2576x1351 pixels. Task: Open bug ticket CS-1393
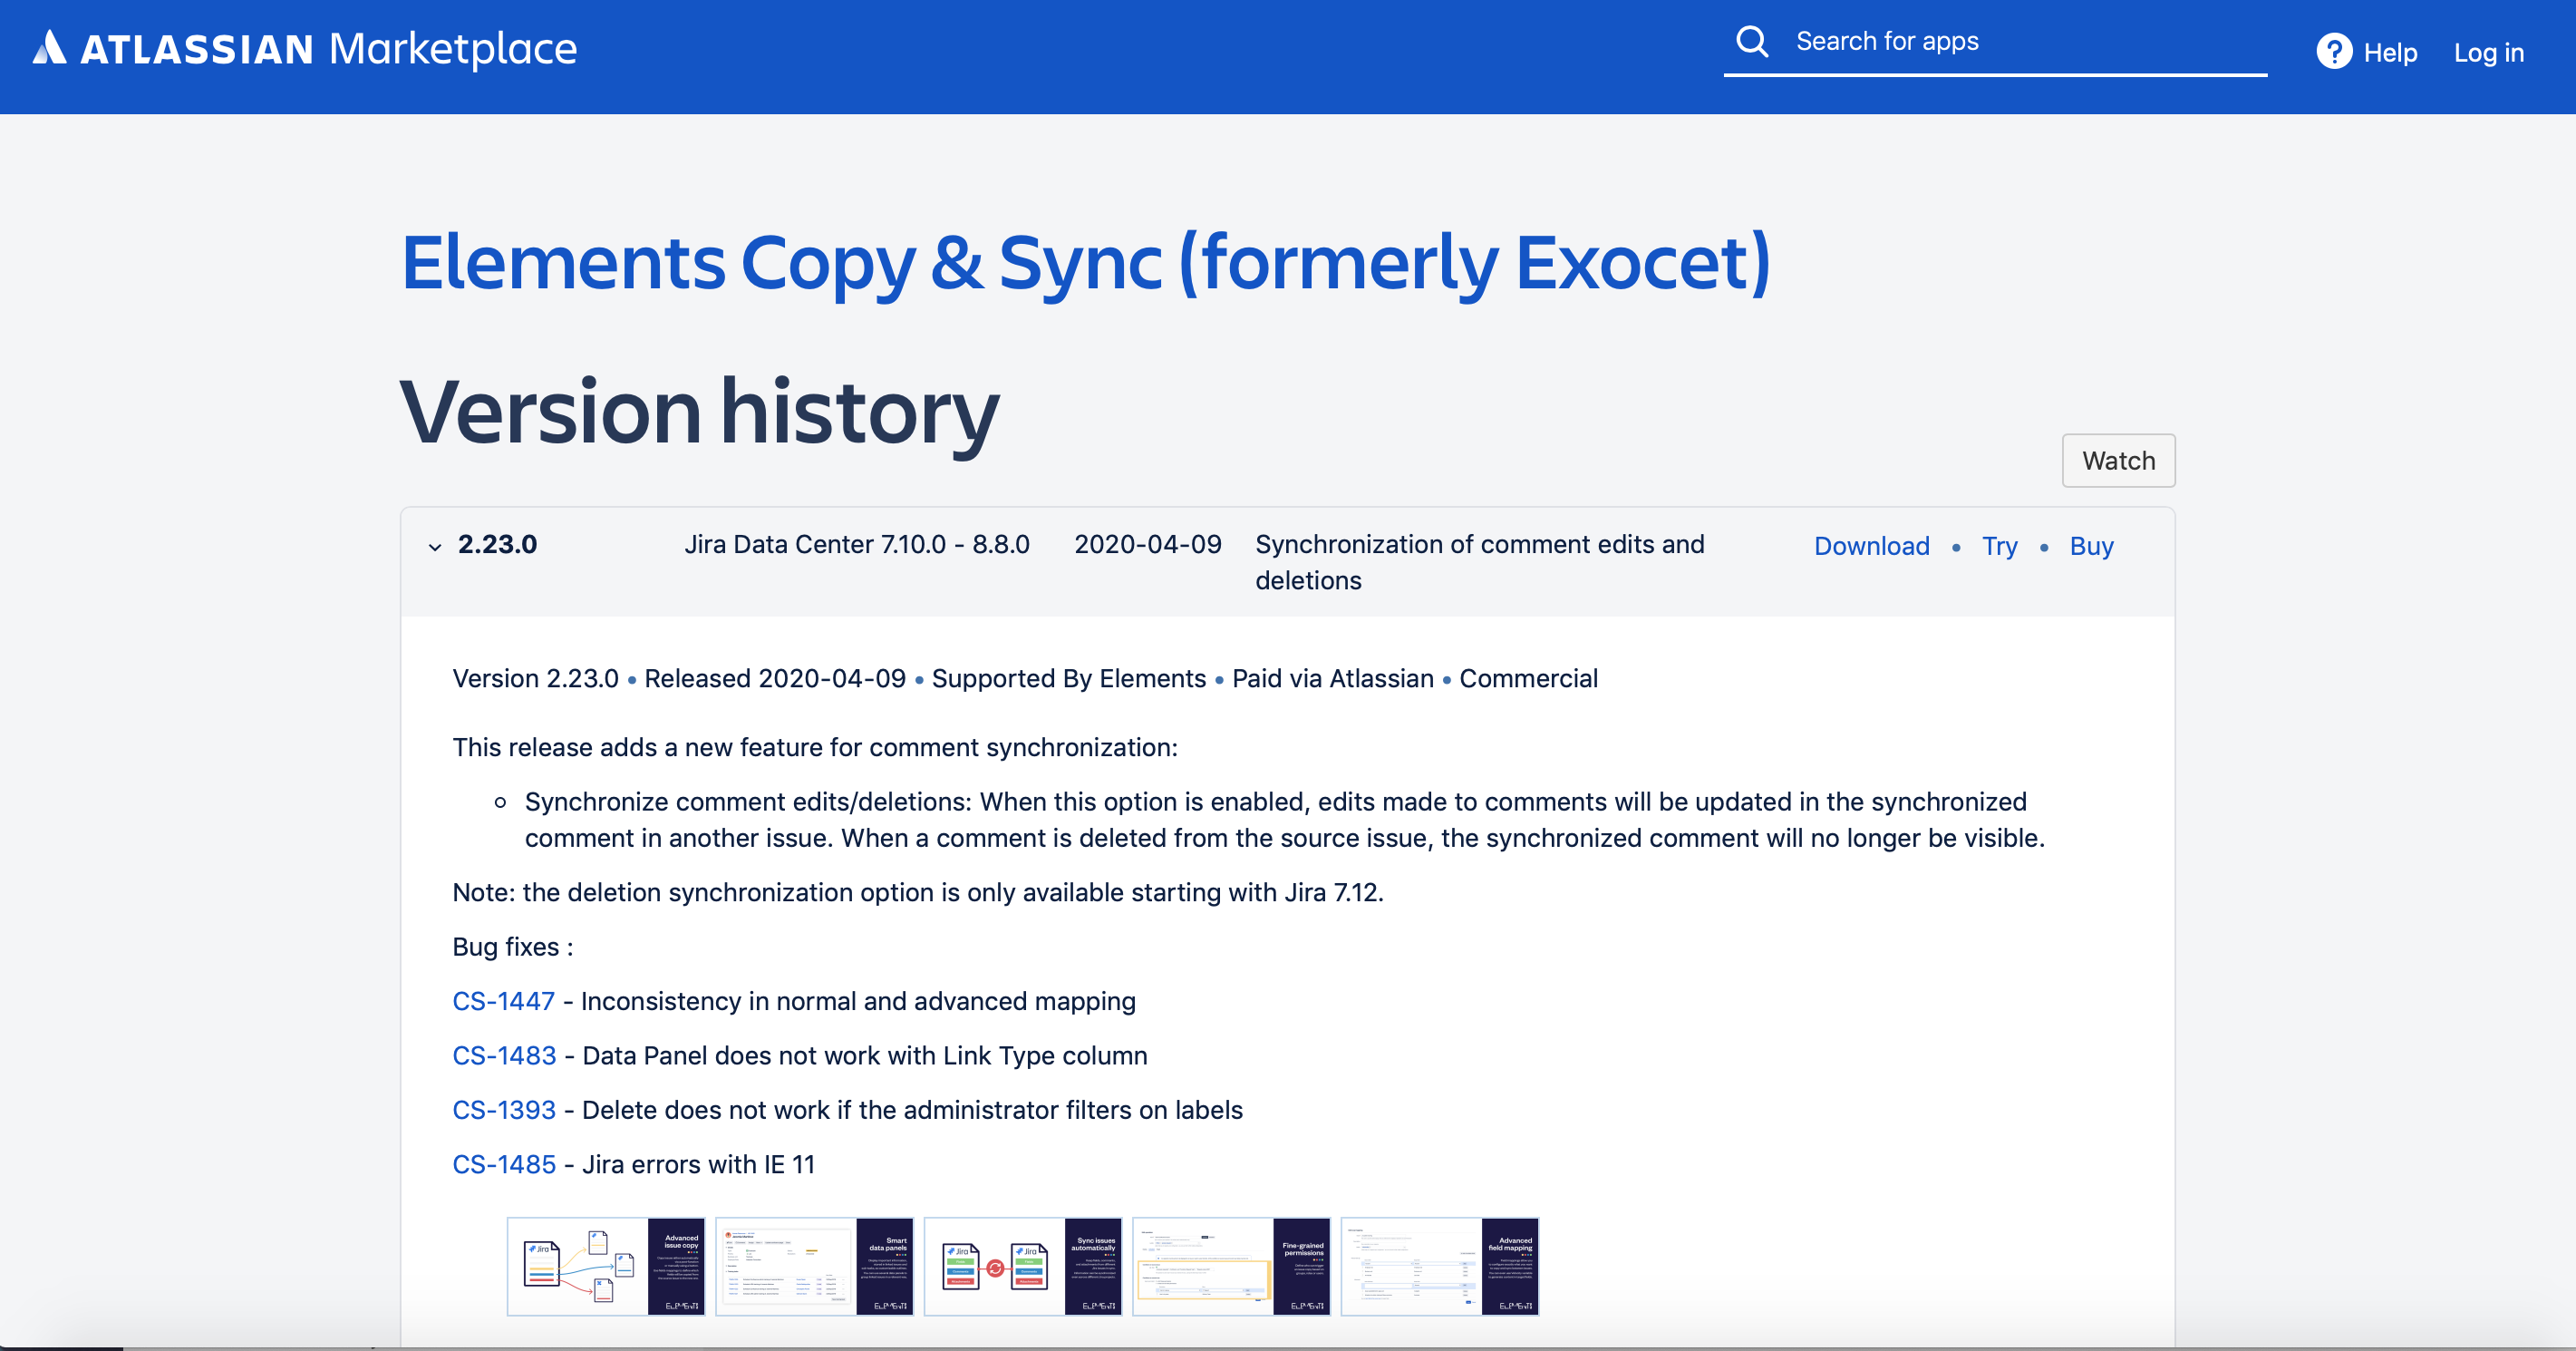504,1110
